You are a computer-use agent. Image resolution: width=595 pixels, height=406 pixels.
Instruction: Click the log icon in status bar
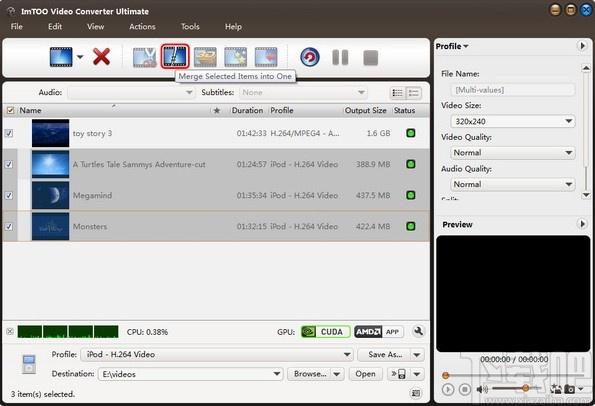point(416,393)
